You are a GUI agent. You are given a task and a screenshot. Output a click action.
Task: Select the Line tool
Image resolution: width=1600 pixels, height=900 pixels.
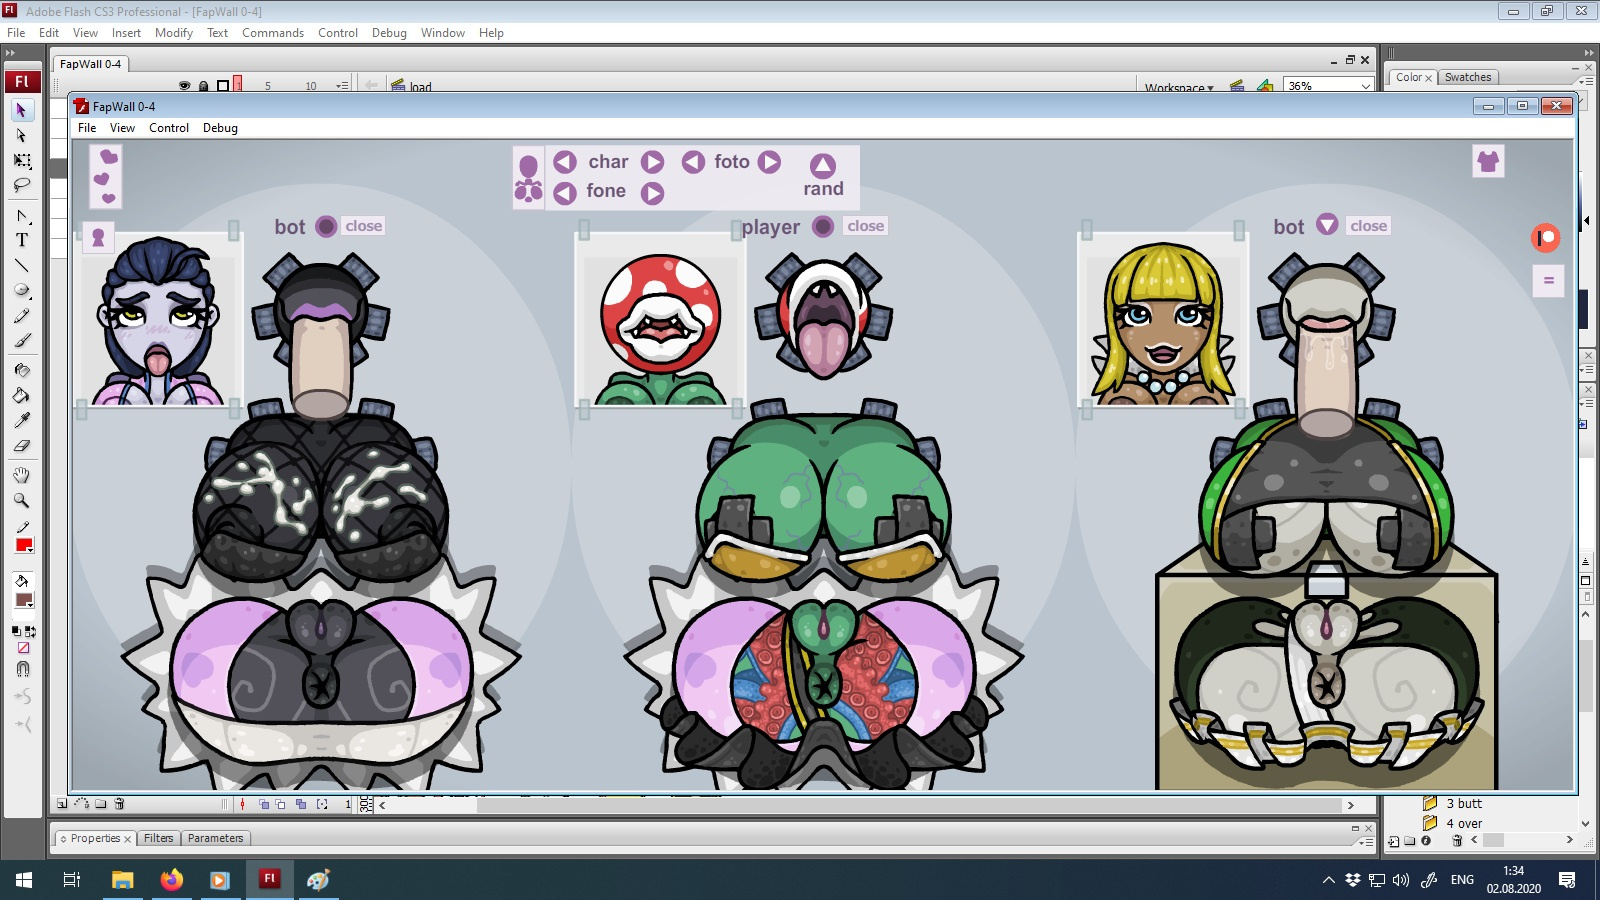click(x=21, y=265)
